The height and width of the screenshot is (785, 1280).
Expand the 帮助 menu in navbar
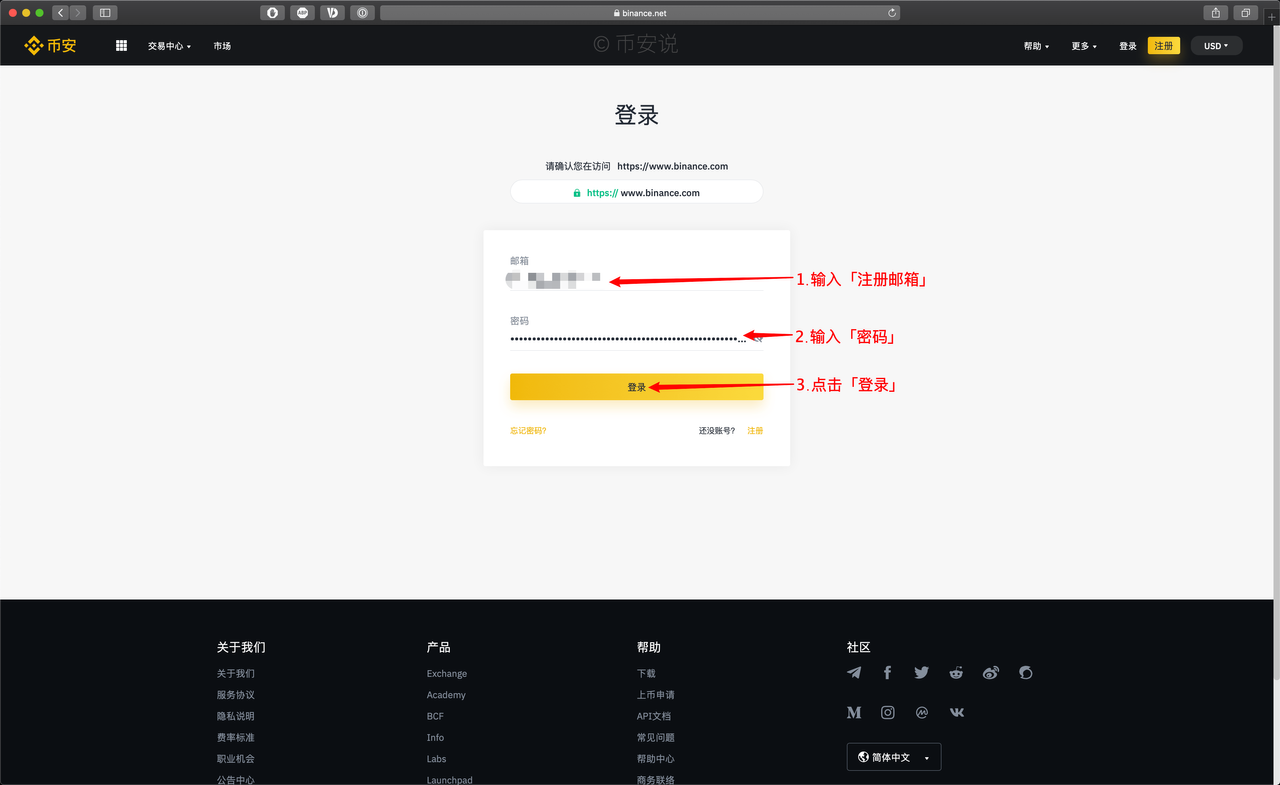[1036, 46]
